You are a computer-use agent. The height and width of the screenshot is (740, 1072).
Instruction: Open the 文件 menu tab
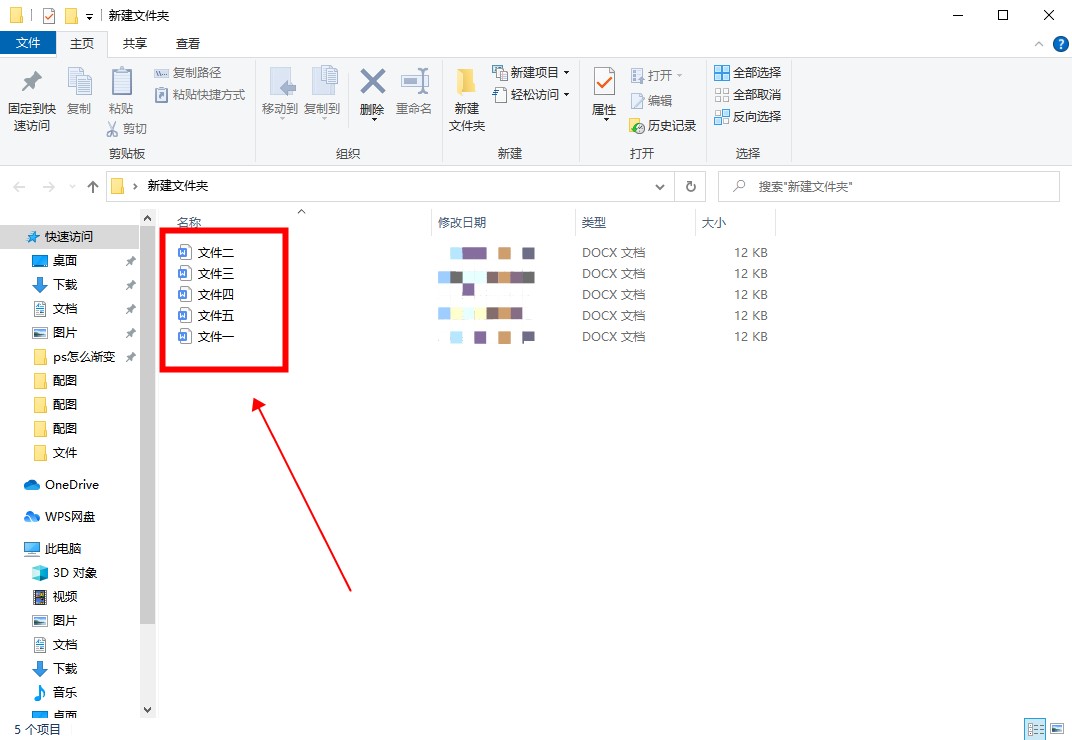pos(28,44)
